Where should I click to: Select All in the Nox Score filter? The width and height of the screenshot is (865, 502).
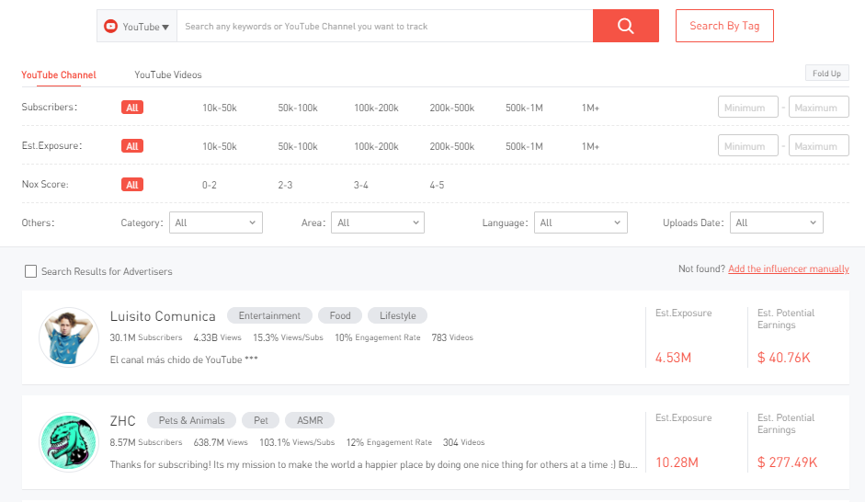point(132,185)
